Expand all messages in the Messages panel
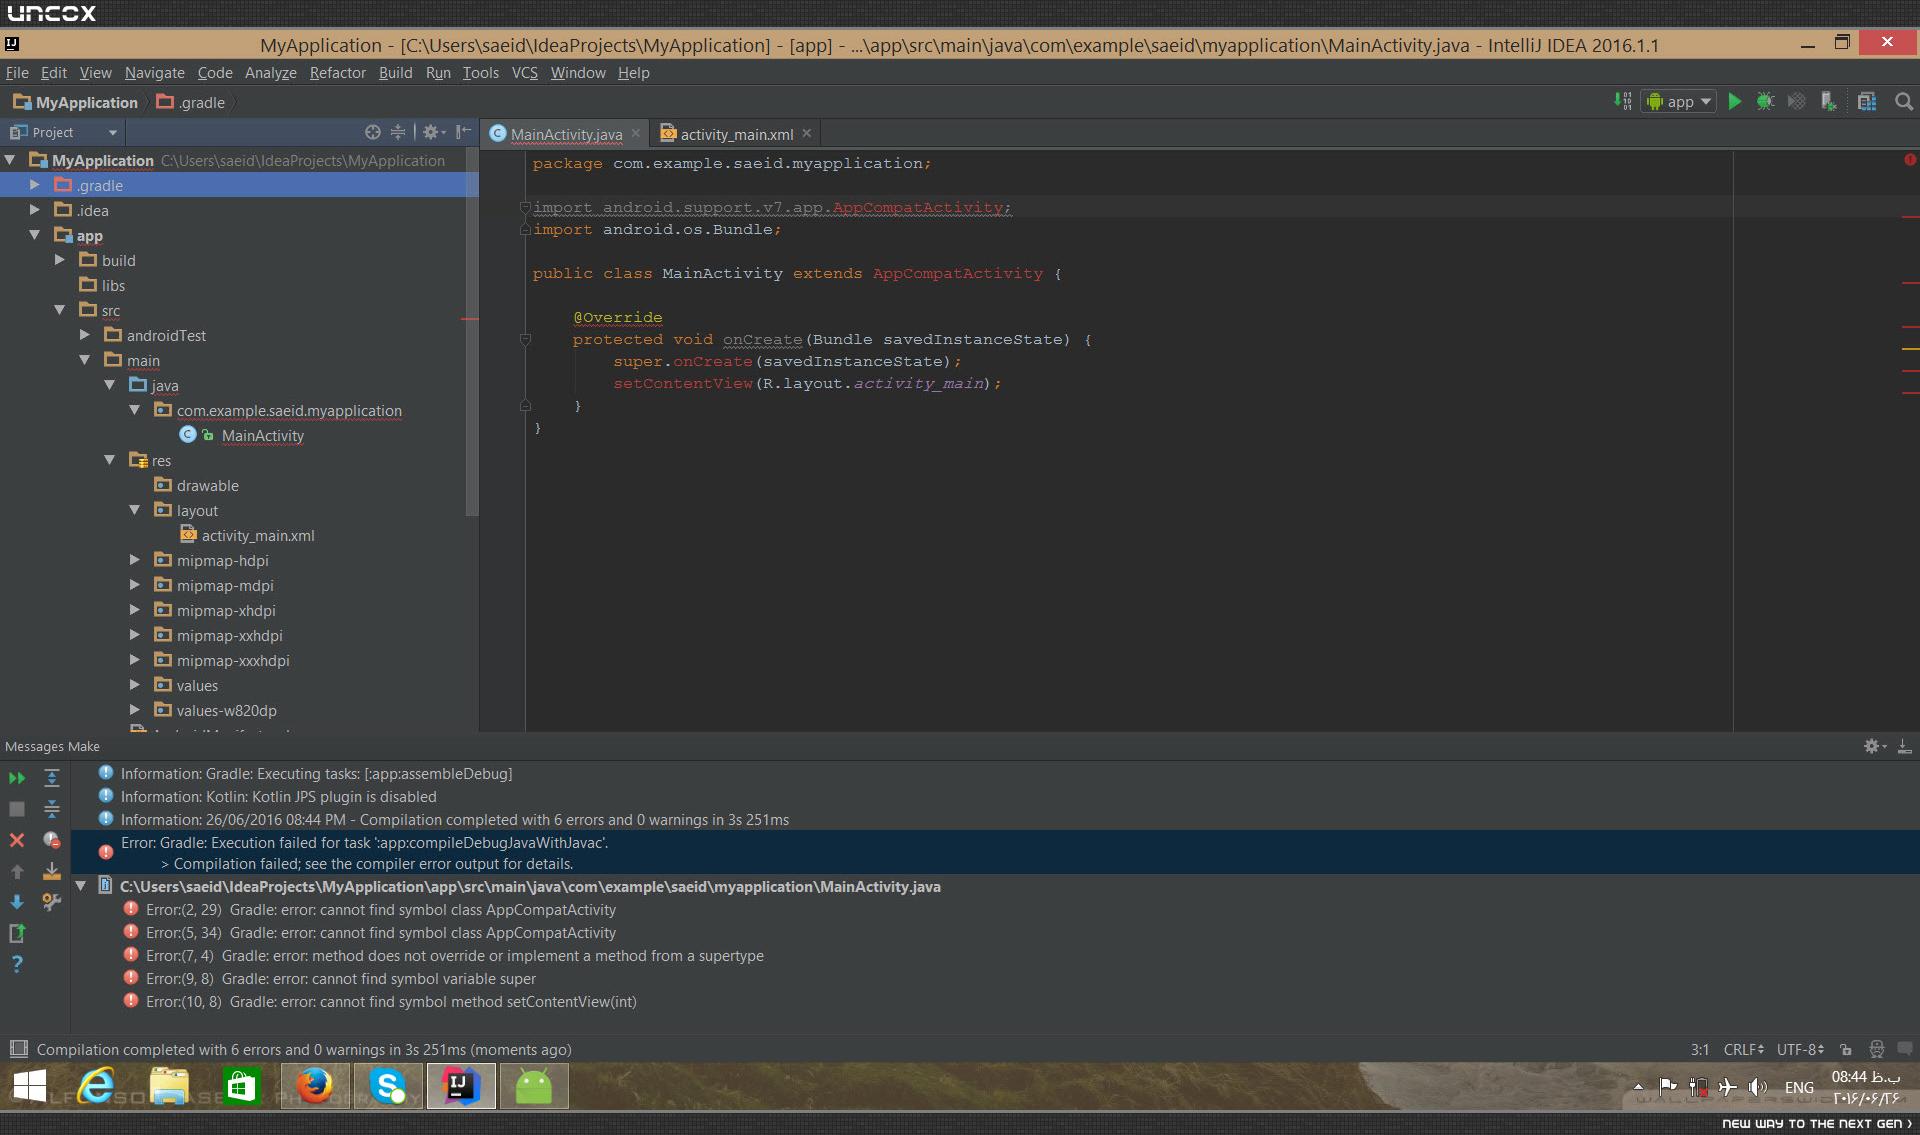The width and height of the screenshot is (1920, 1135). (52, 778)
